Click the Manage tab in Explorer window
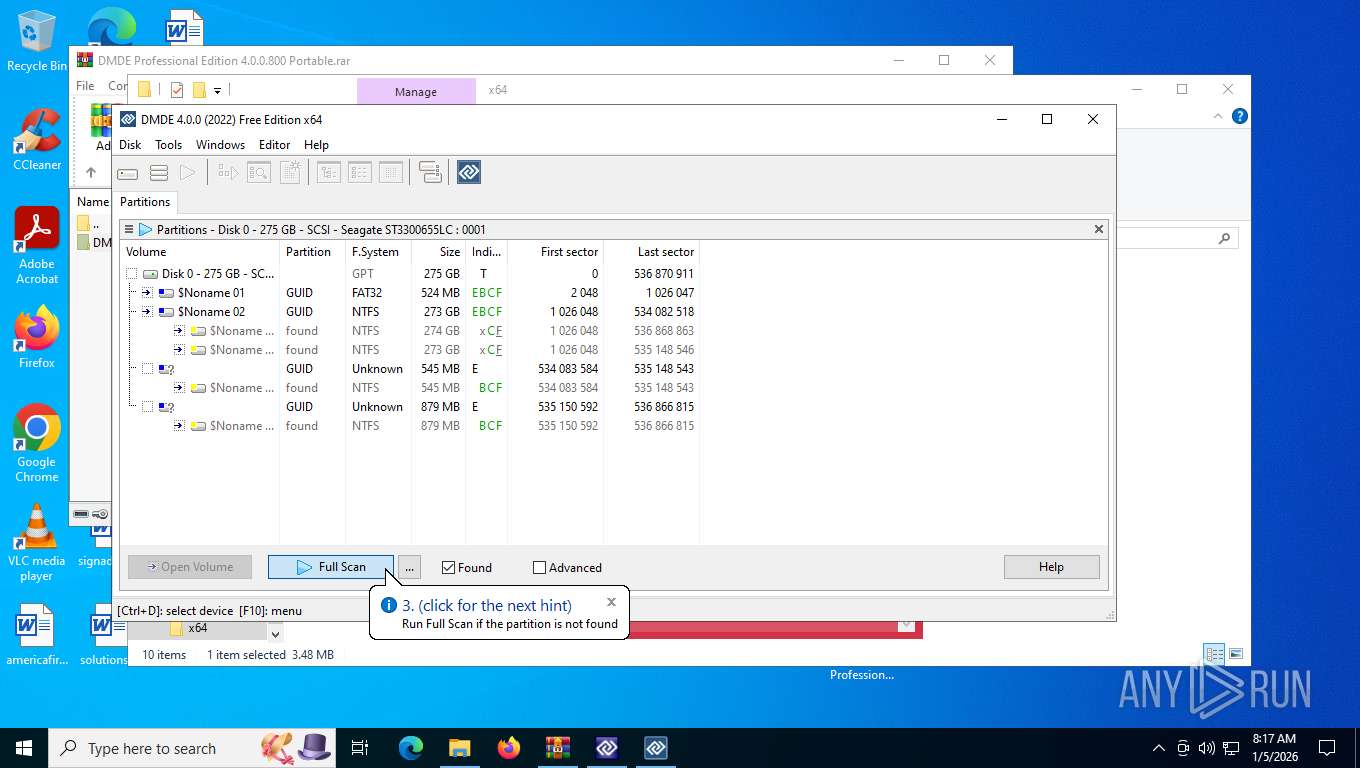 pos(416,91)
